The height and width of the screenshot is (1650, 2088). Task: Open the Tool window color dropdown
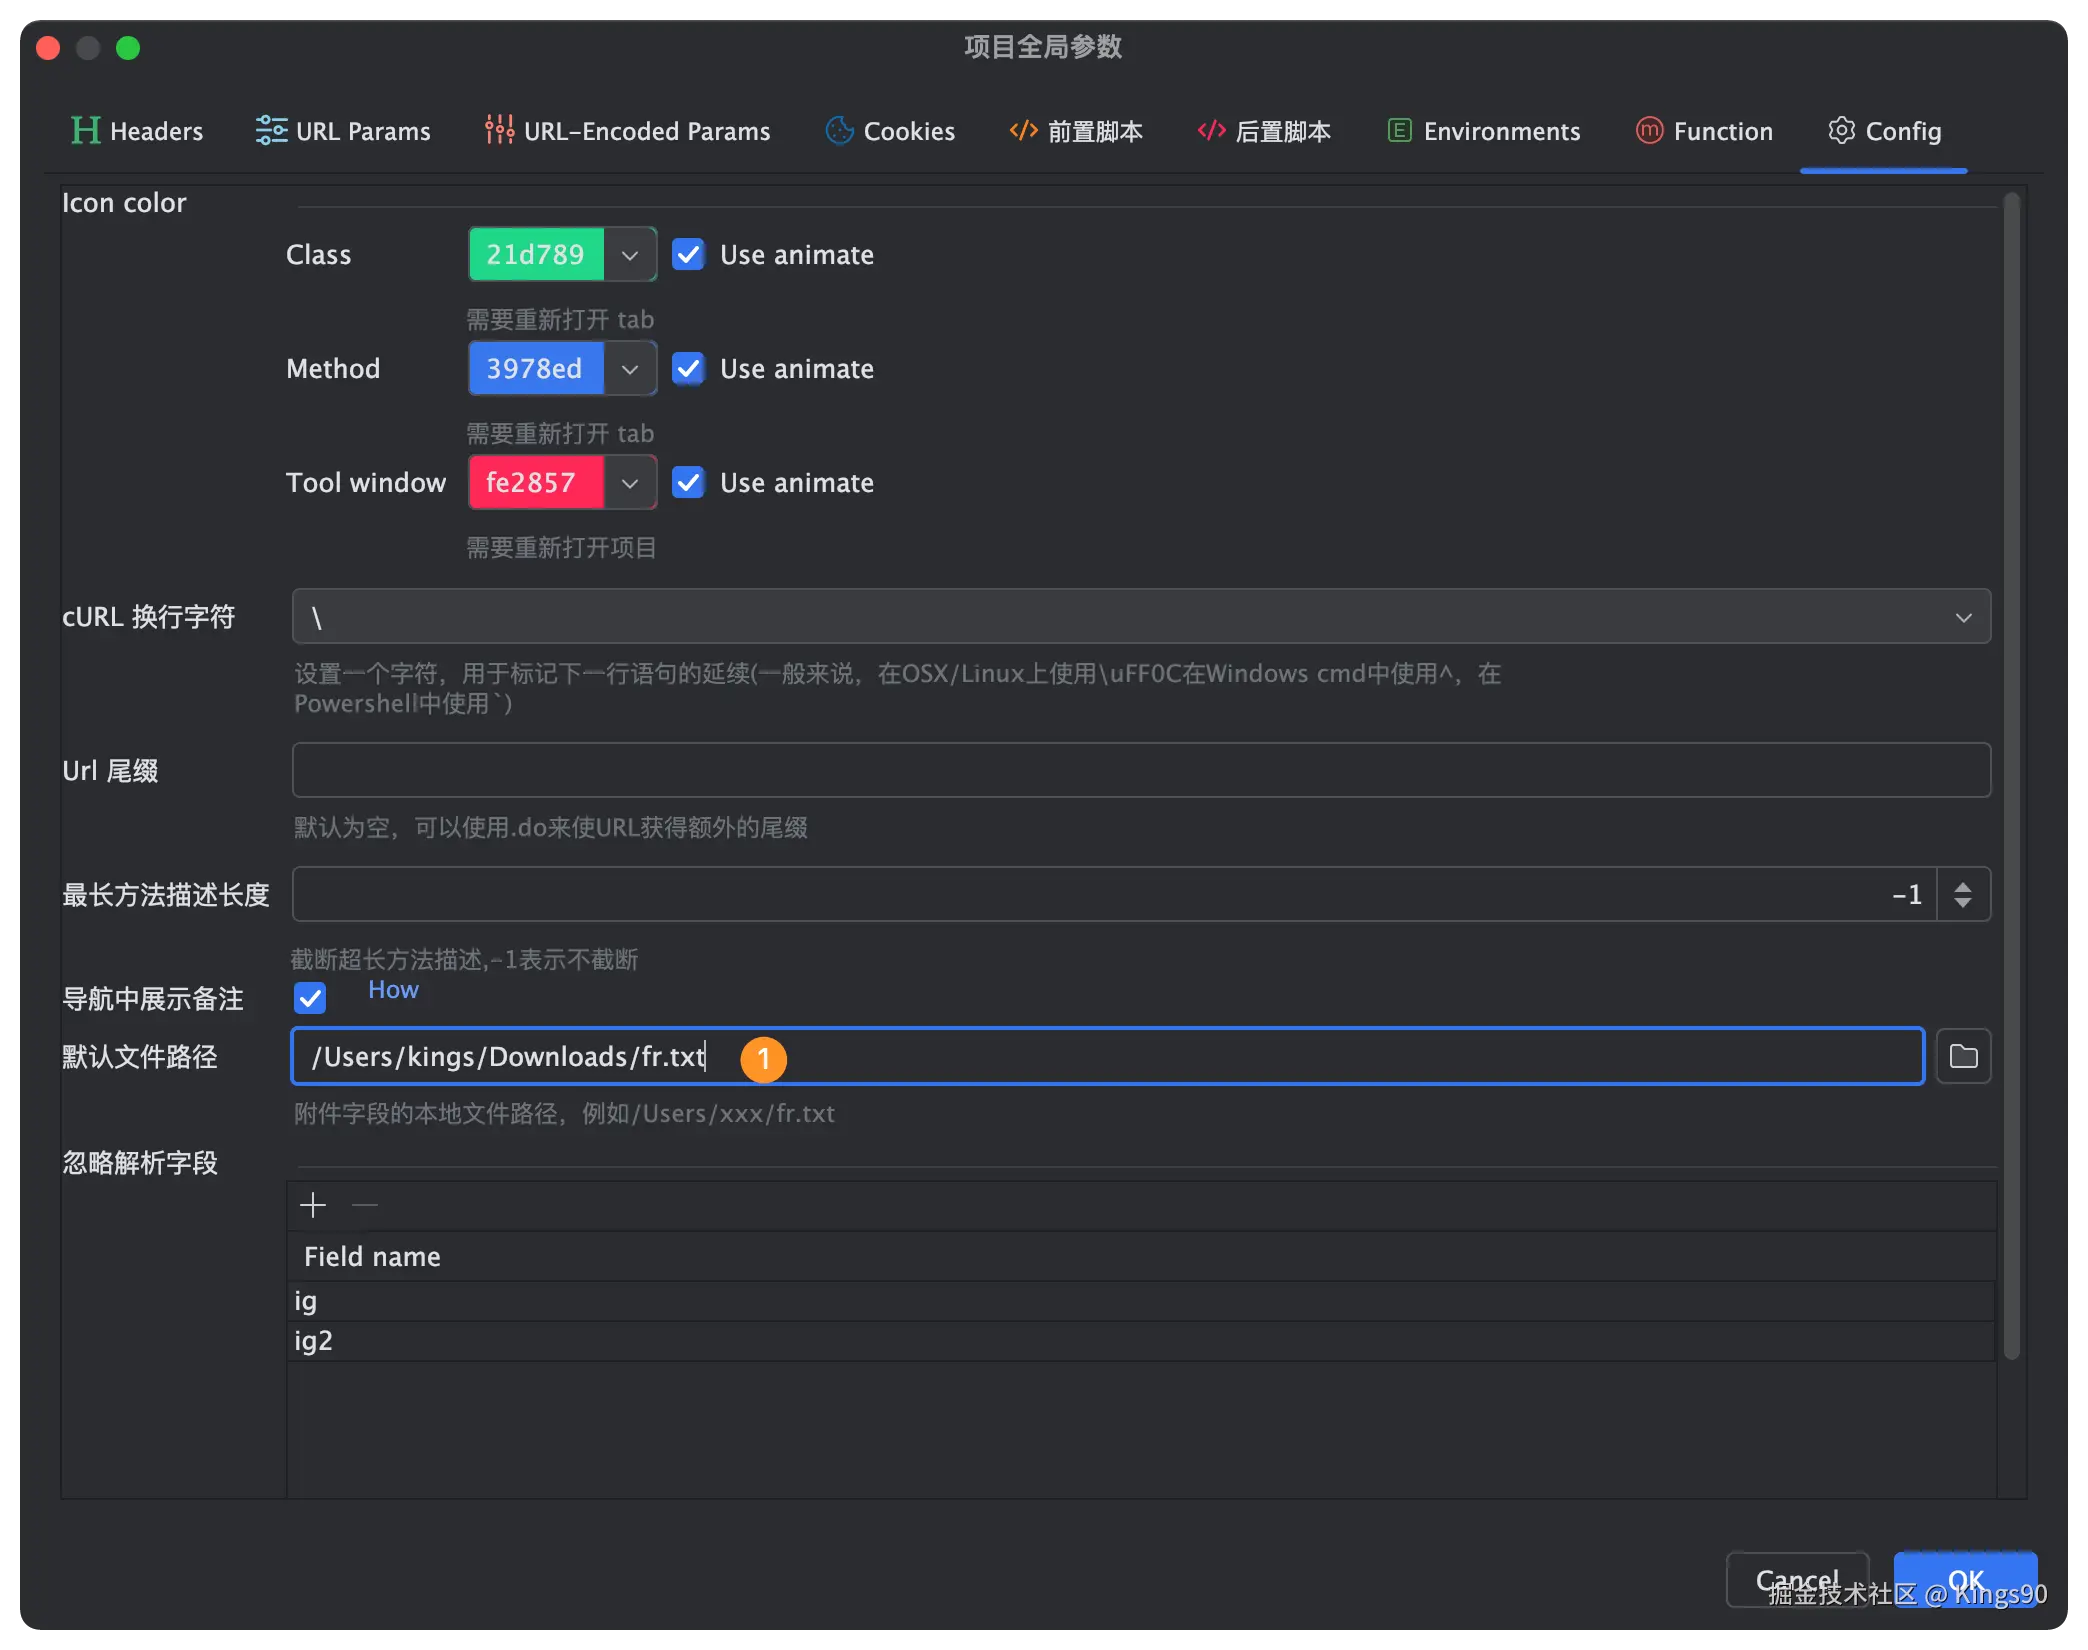click(x=630, y=482)
